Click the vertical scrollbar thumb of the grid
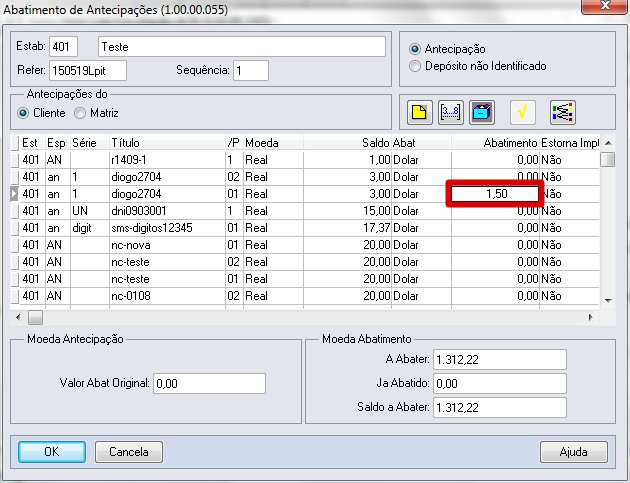The width and height of the screenshot is (630, 483). (608, 159)
